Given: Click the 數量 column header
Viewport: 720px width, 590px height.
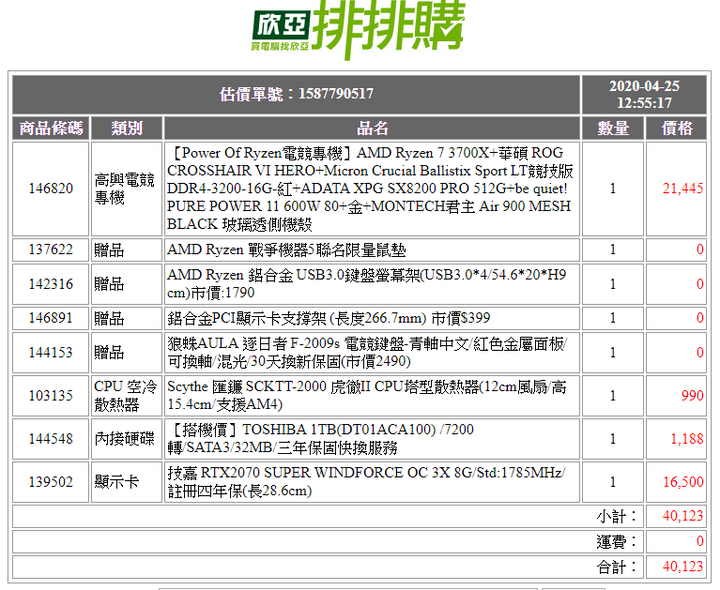Looking at the screenshot, I should (x=613, y=128).
